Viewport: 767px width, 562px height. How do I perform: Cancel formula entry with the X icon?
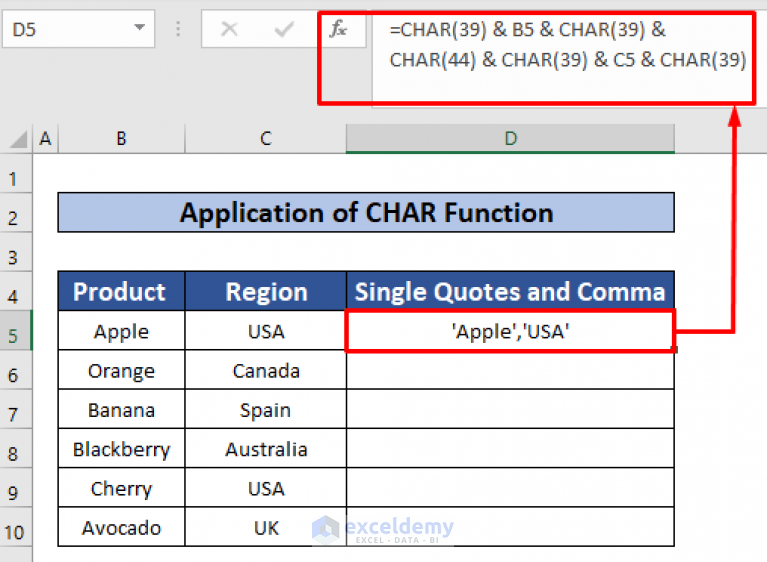pos(229,29)
